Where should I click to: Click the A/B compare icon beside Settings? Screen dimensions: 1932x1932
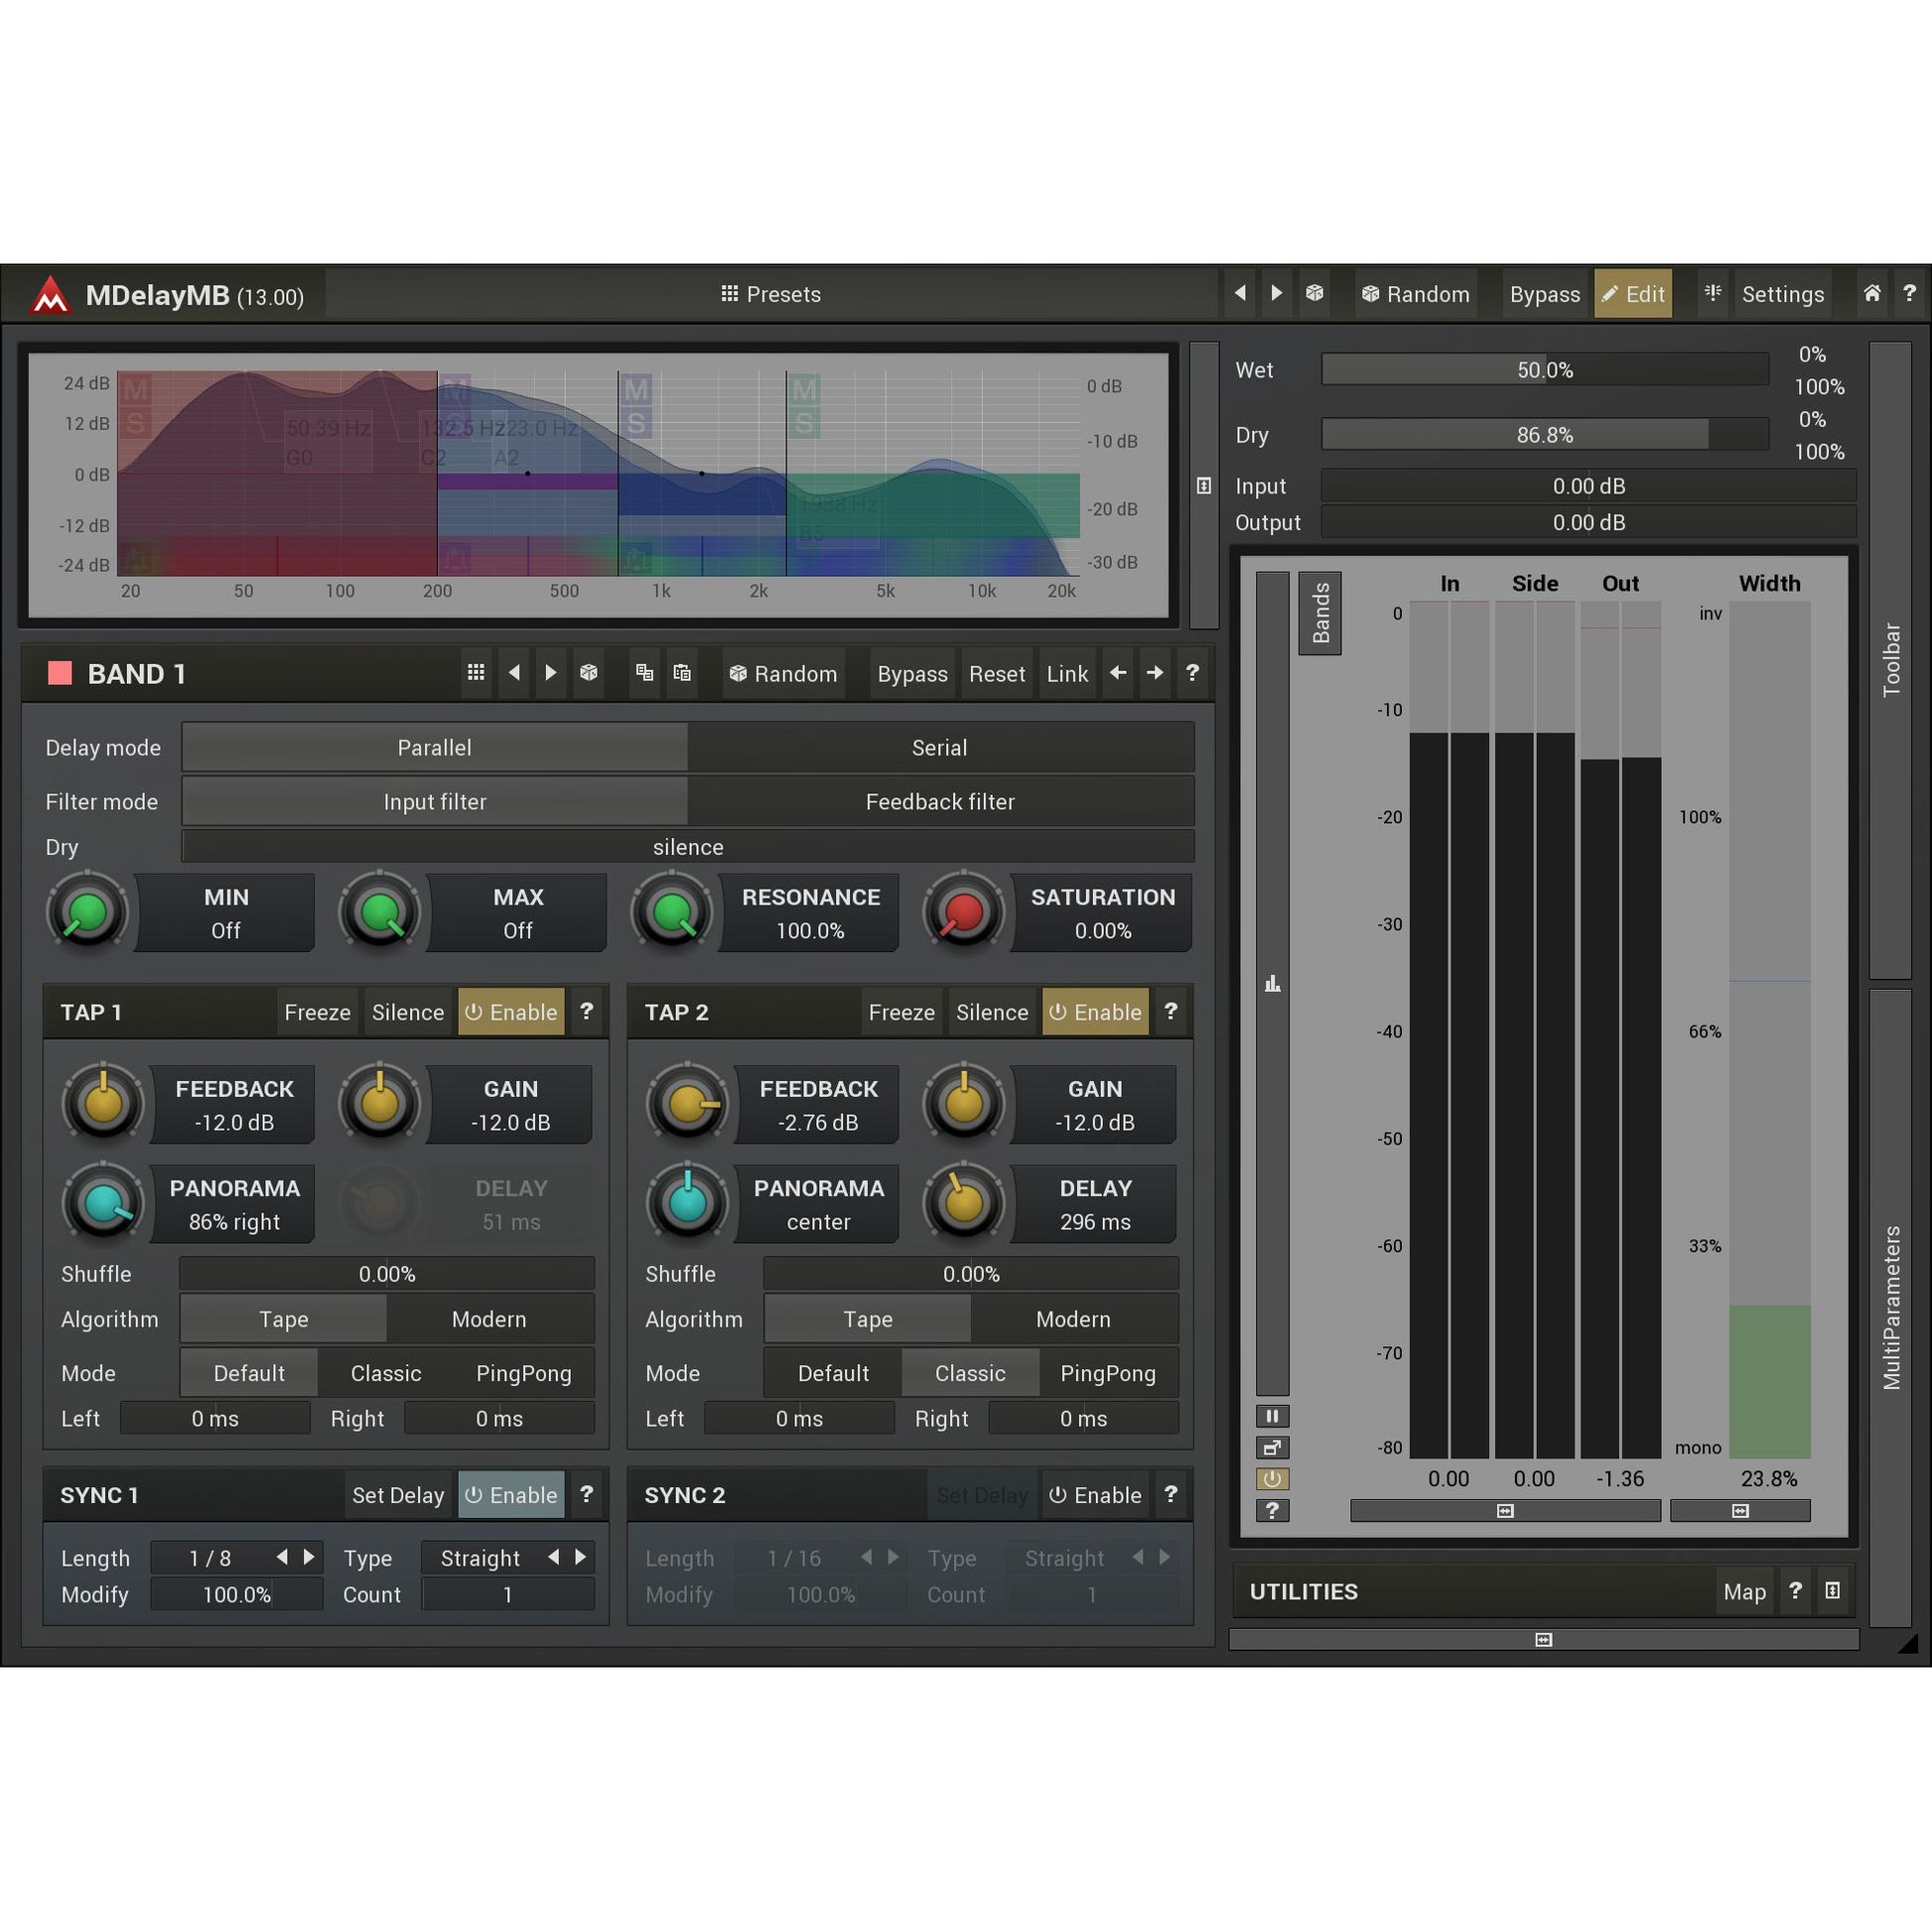click(1713, 293)
